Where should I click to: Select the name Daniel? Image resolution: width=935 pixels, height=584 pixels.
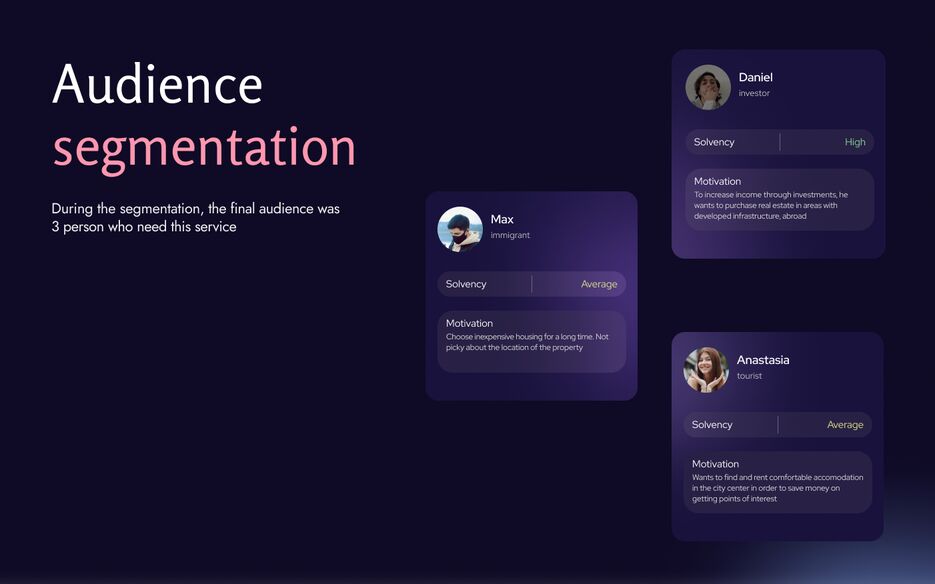point(756,77)
